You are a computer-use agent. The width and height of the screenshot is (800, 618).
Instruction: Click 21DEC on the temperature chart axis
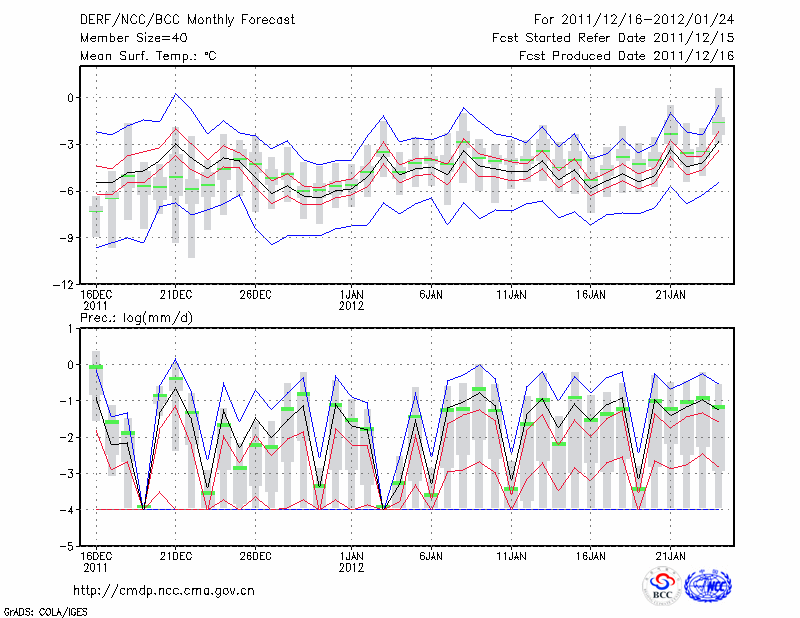tap(176, 295)
